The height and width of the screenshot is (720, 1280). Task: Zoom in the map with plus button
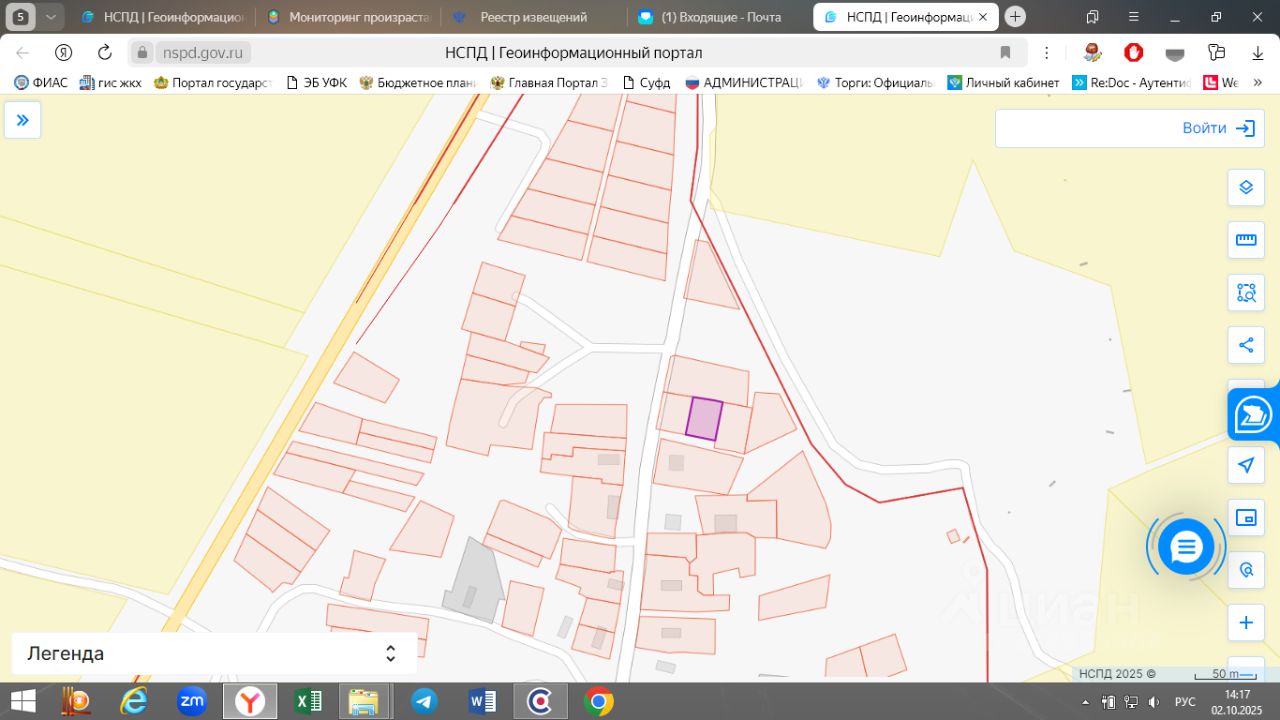click(1246, 623)
